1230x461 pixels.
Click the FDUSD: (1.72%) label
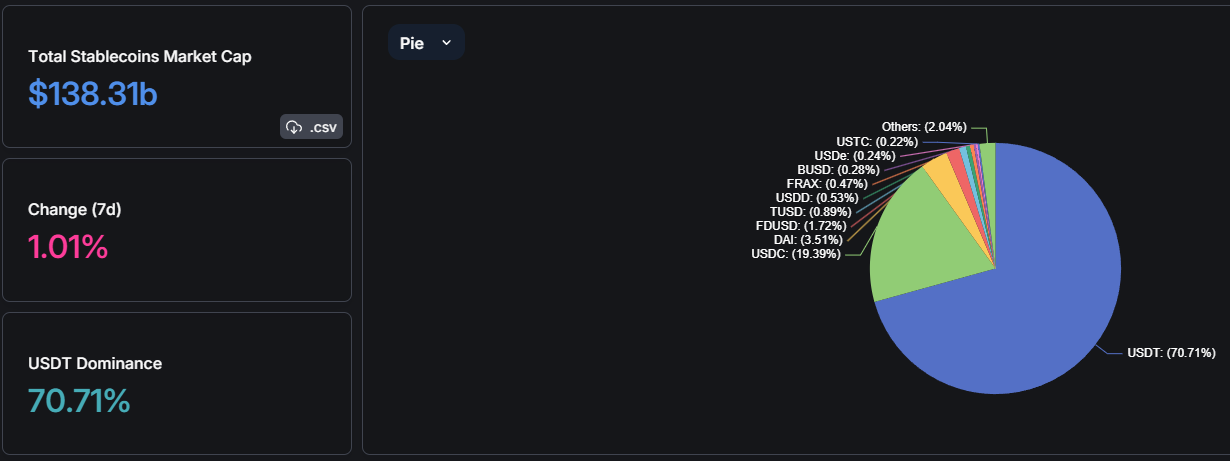tap(800, 226)
